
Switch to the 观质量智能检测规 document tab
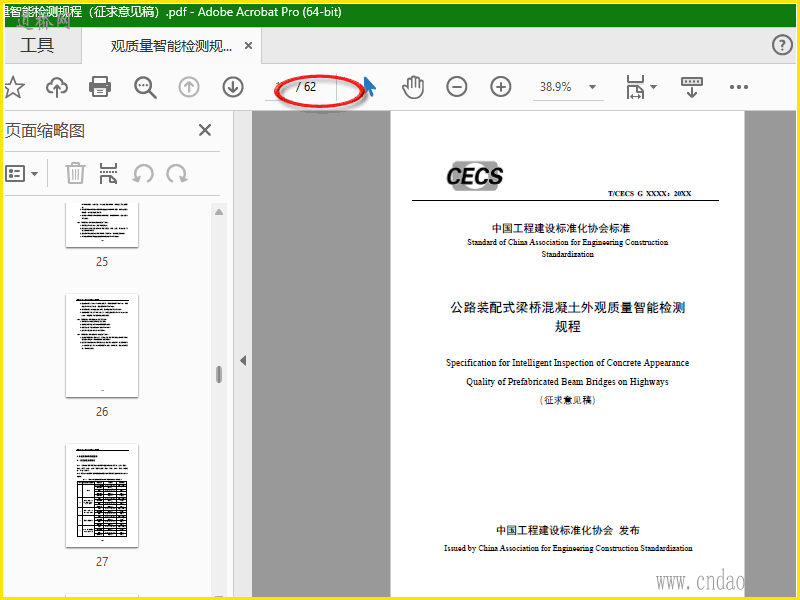click(x=171, y=46)
